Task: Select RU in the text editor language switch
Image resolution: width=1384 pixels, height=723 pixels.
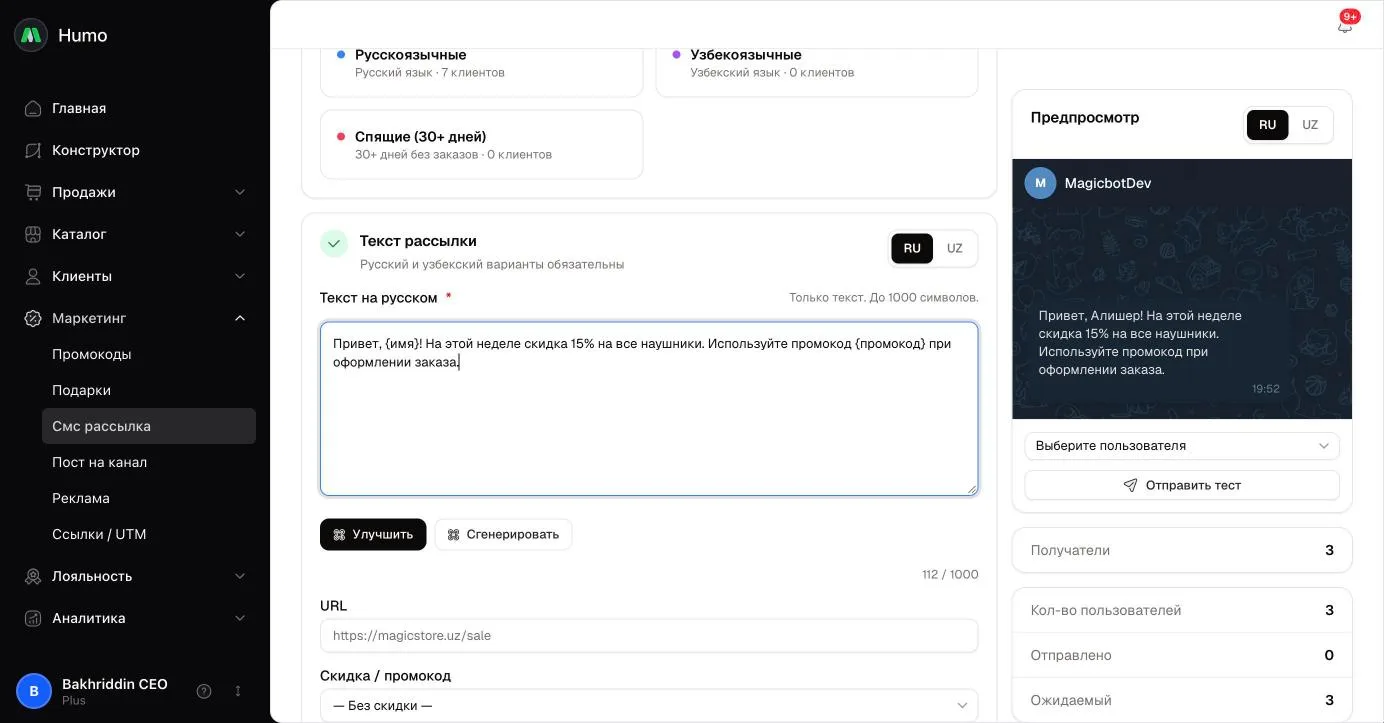Action: (912, 248)
